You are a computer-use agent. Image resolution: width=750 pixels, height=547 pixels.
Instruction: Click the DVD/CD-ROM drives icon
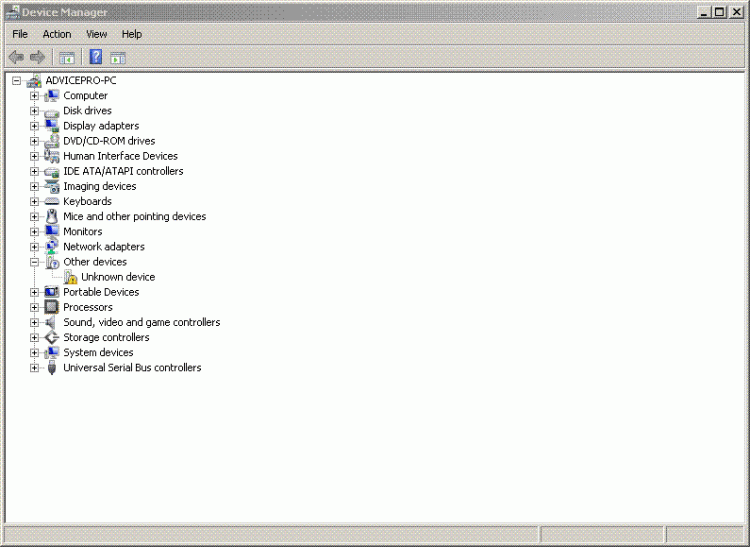(52, 141)
